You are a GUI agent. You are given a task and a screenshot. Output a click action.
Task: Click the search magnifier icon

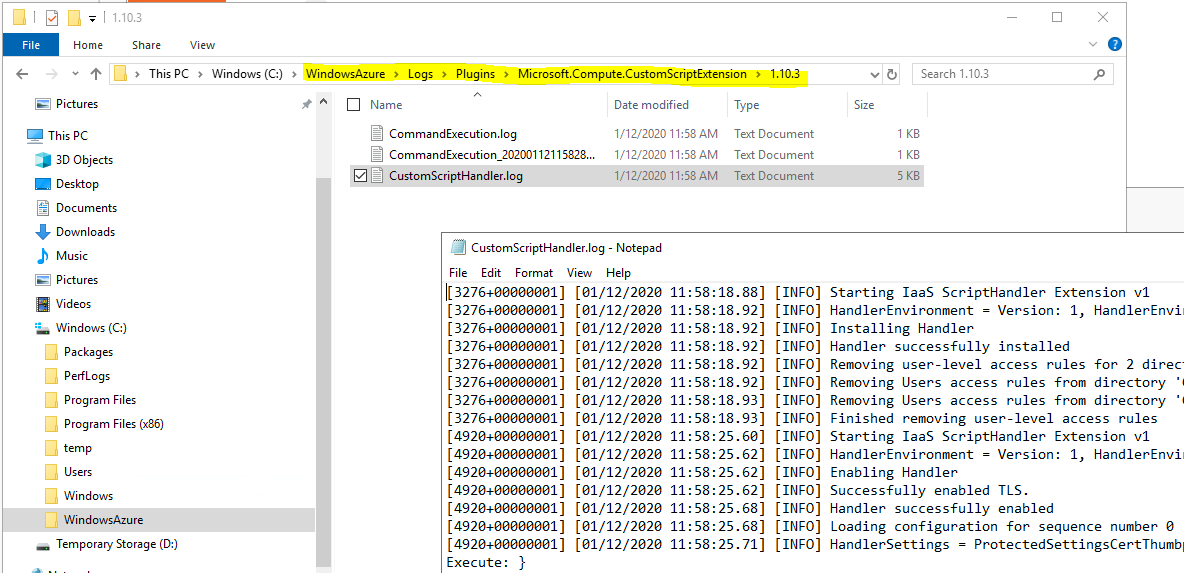(x=1099, y=74)
